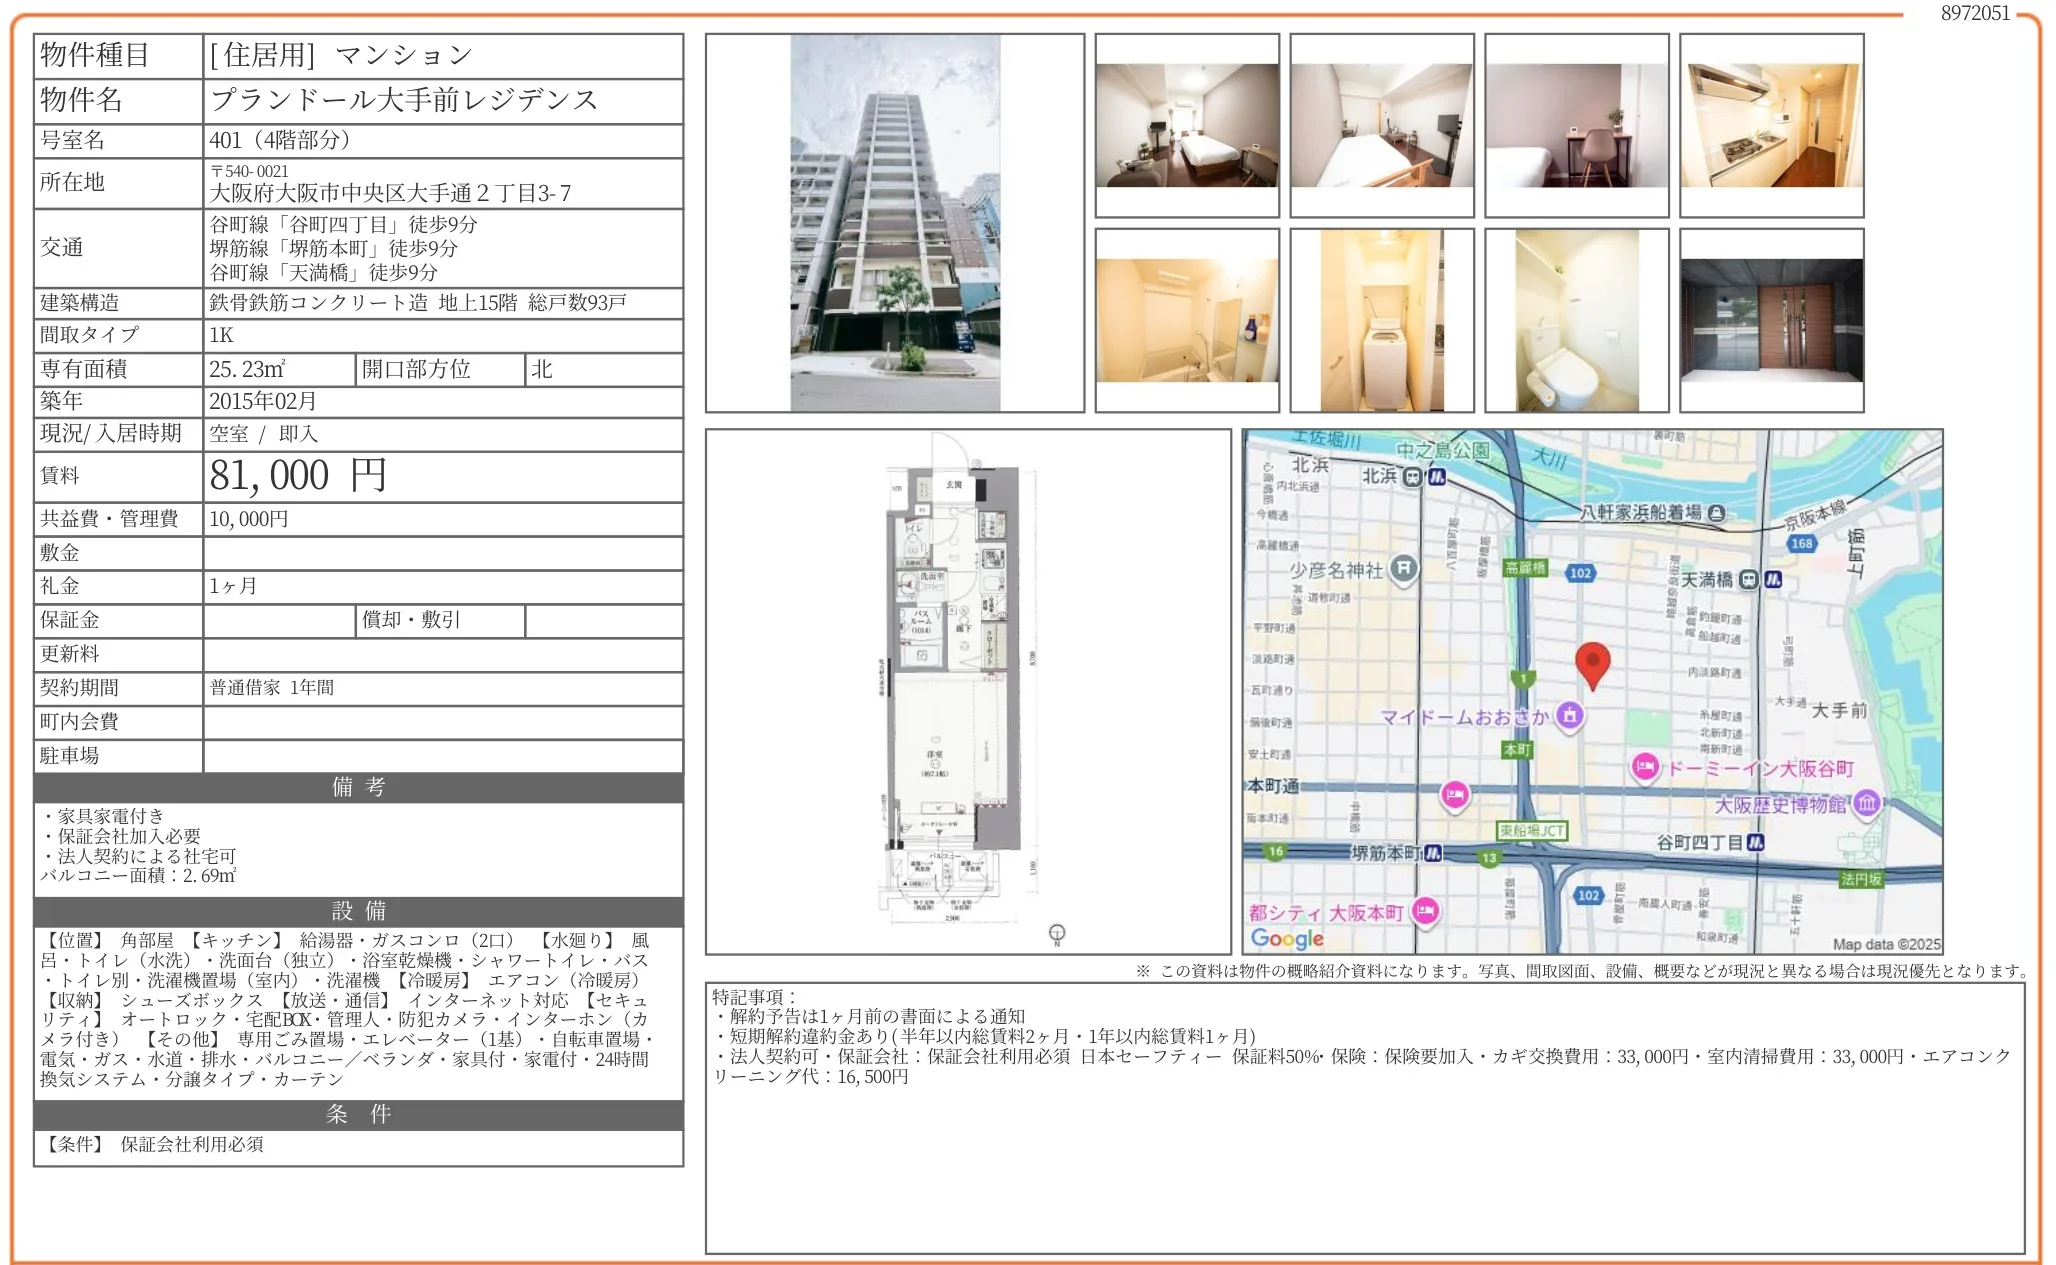Click the Google logo on the map
This screenshot has width=2056, height=1265.
pos(1287,938)
